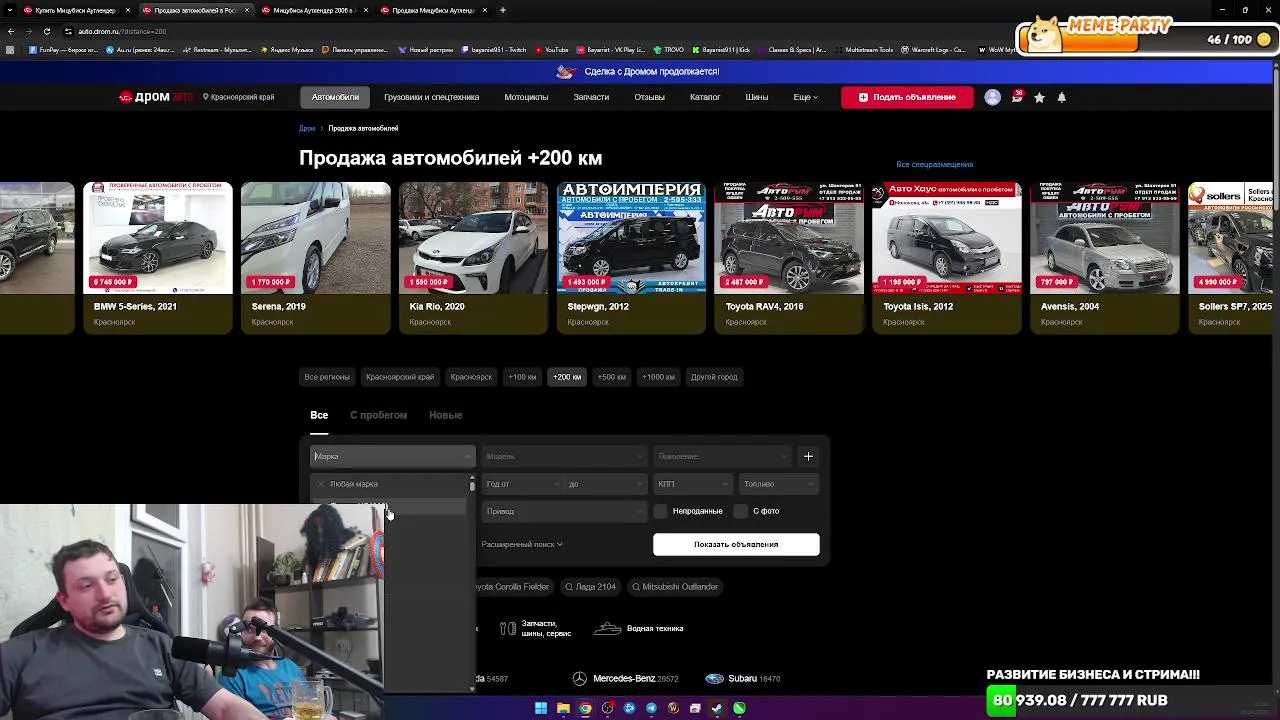Open File Explorer from the taskbar
This screenshot has height=720, width=1280.
click(x=563, y=708)
